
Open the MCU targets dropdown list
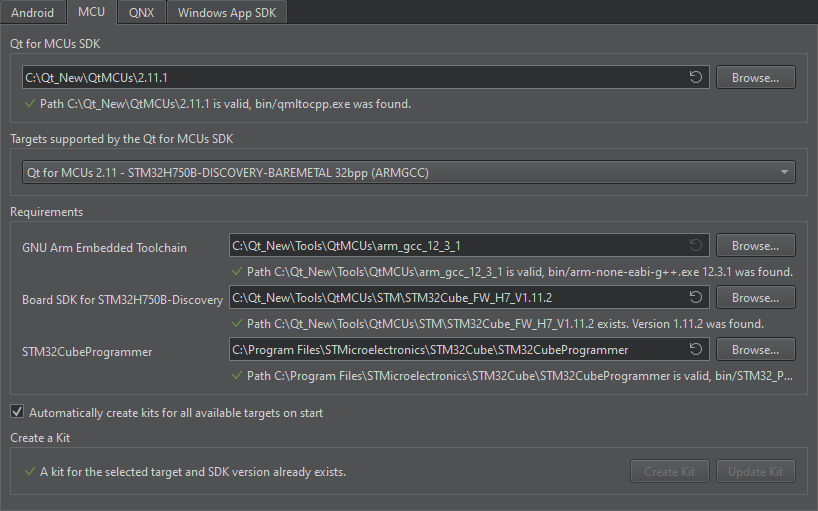tap(408, 172)
